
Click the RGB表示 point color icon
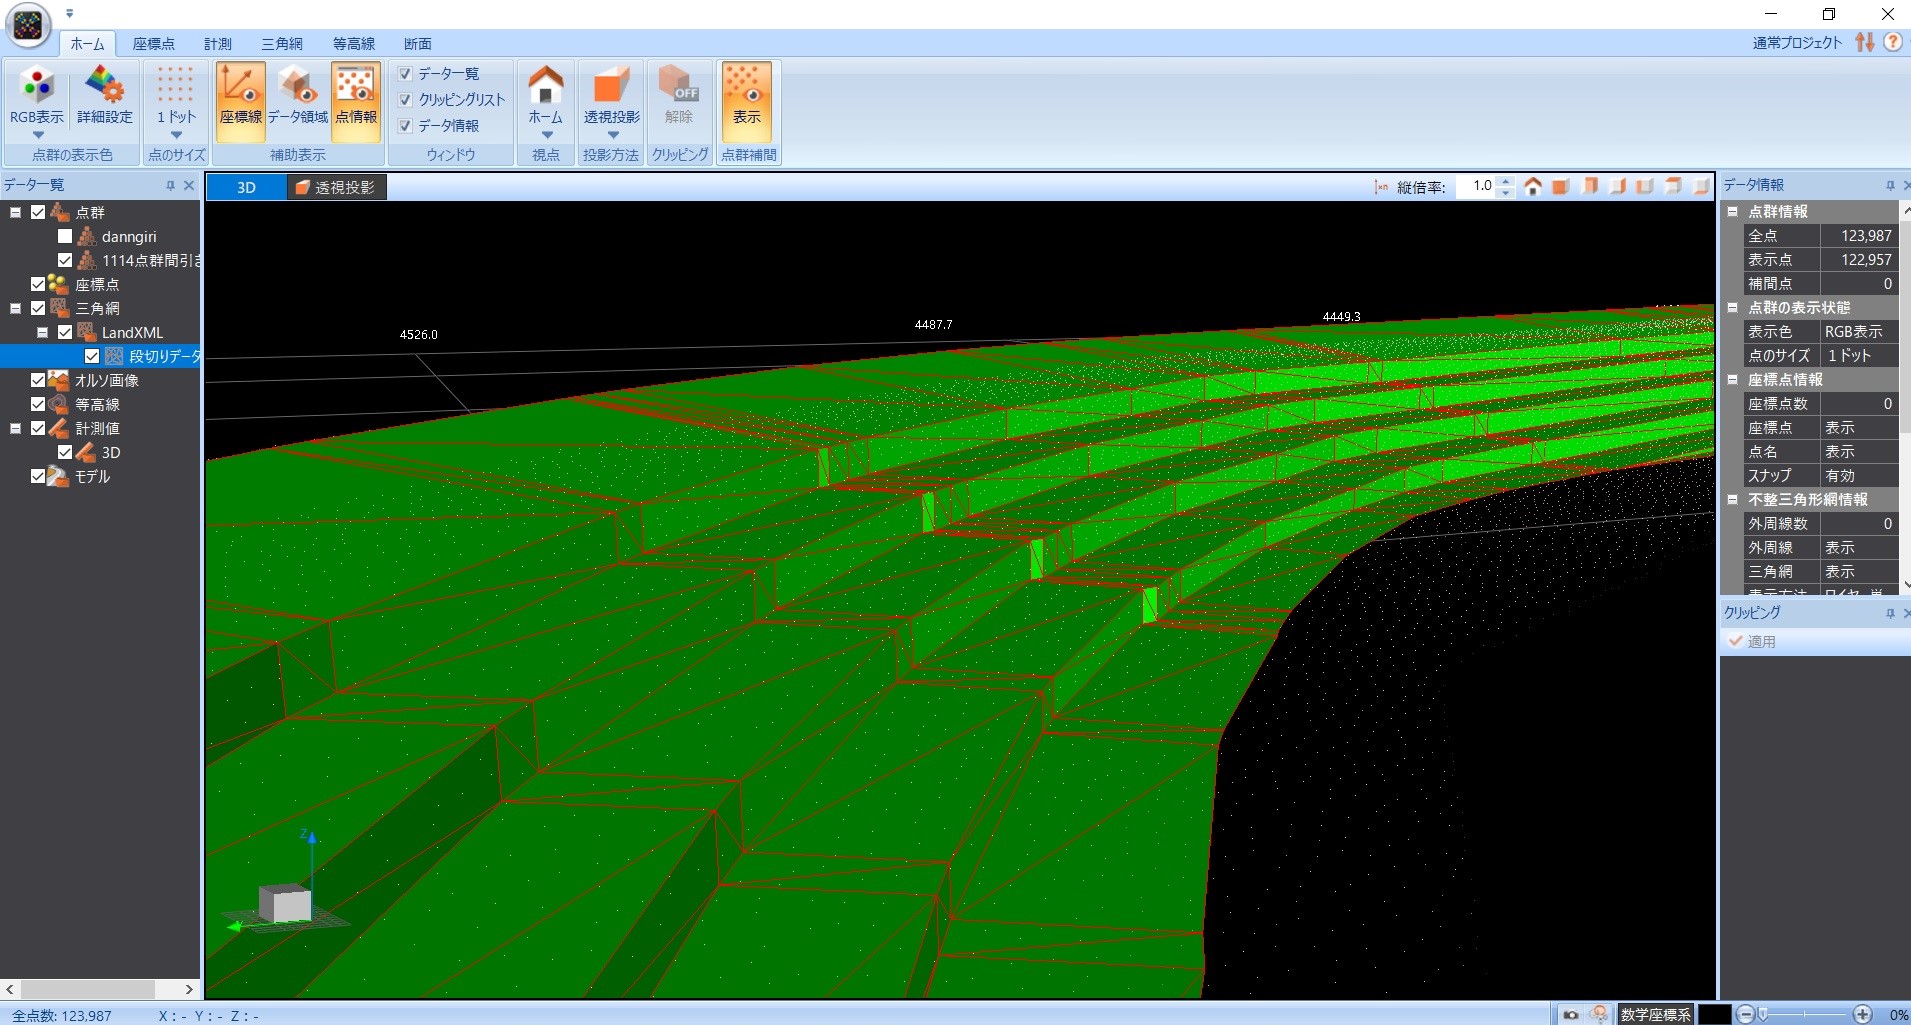coord(37,90)
